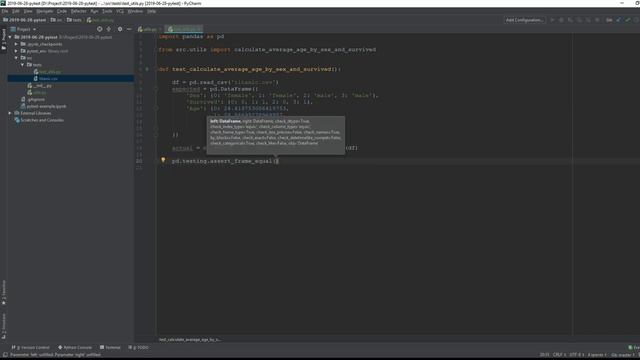Click the Run button in the toolbar
Image resolution: width=640 pixels, height=360 pixels.
click(x=553, y=20)
